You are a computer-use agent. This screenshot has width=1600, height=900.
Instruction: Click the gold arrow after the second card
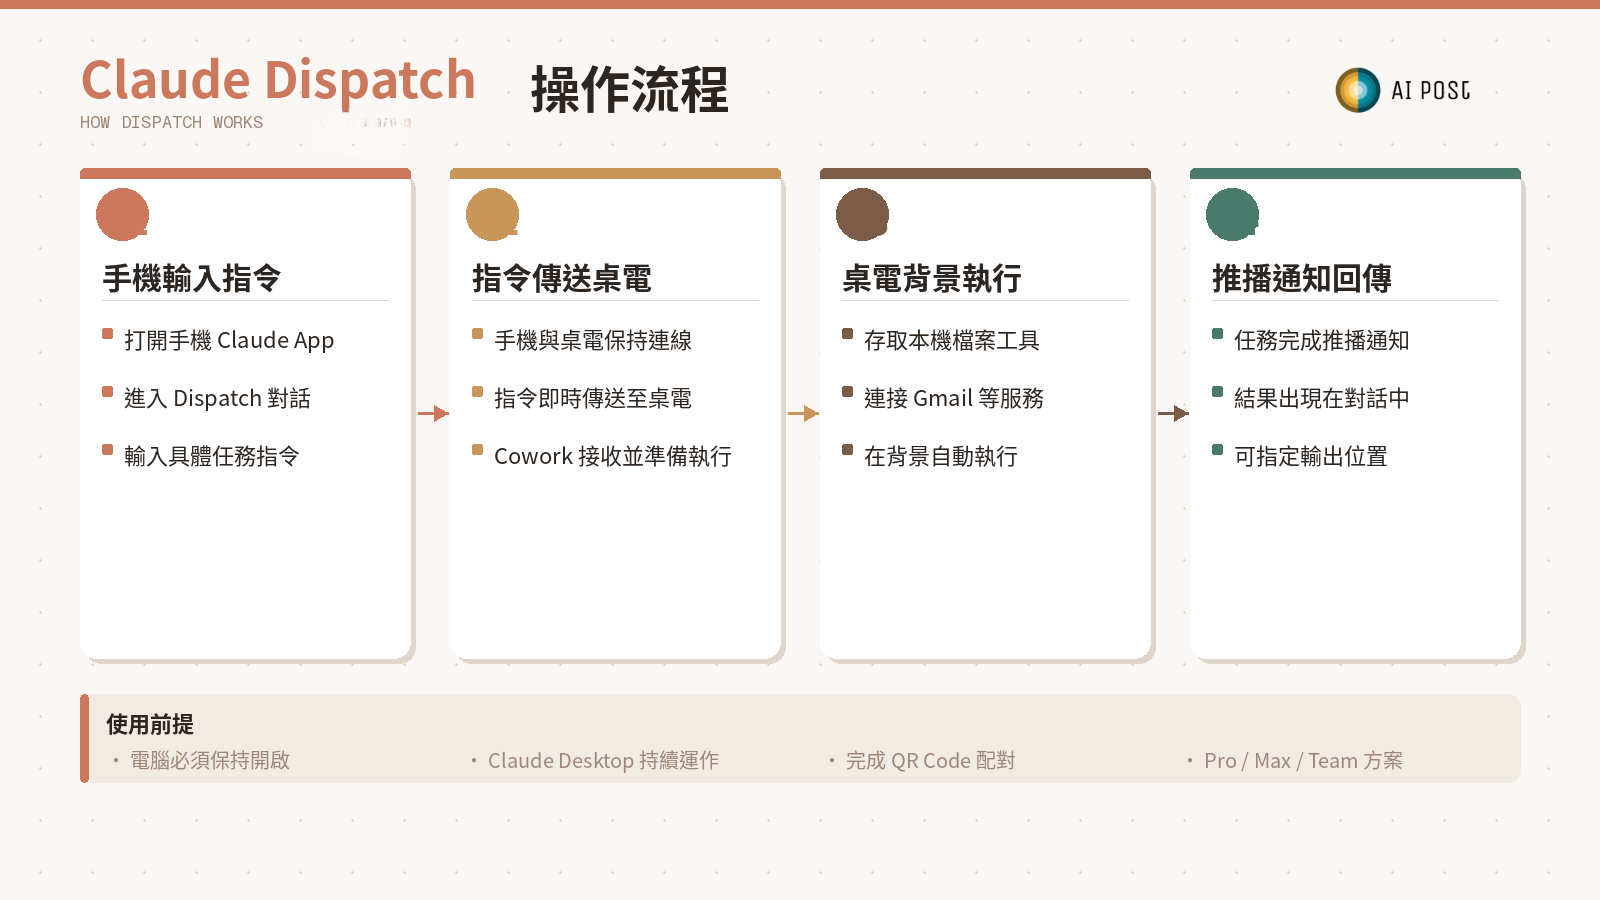click(x=803, y=413)
